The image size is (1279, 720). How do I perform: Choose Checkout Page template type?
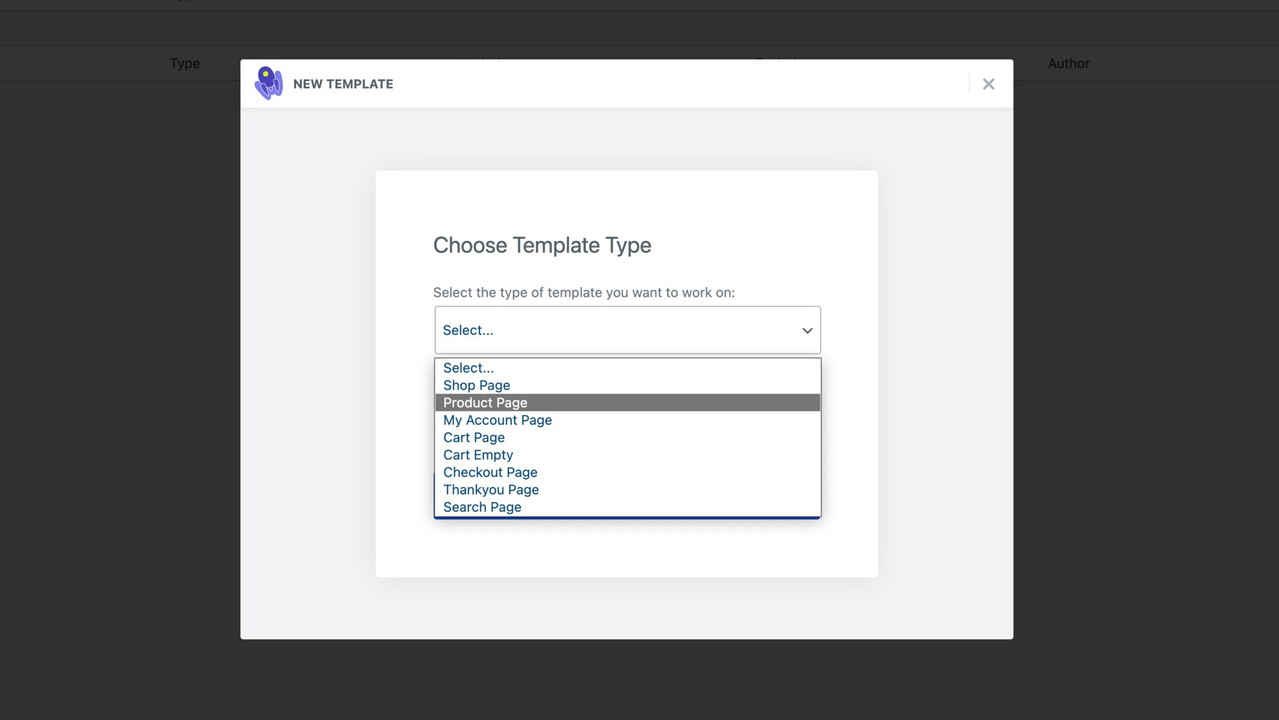(x=490, y=472)
